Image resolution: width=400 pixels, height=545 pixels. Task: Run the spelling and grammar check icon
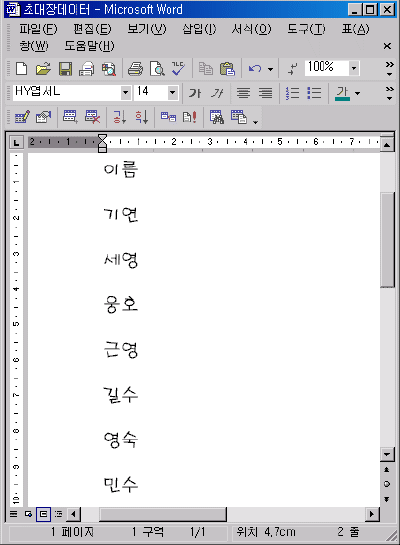point(178,68)
